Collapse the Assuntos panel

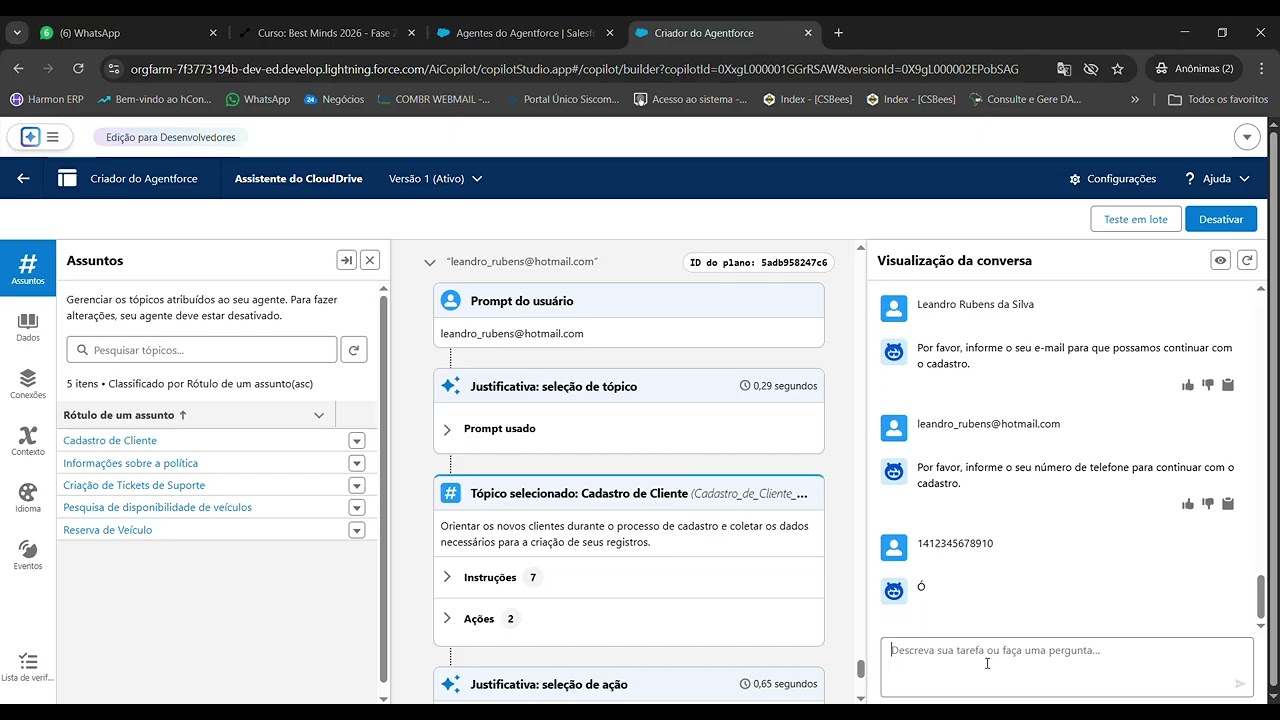point(346,261)
